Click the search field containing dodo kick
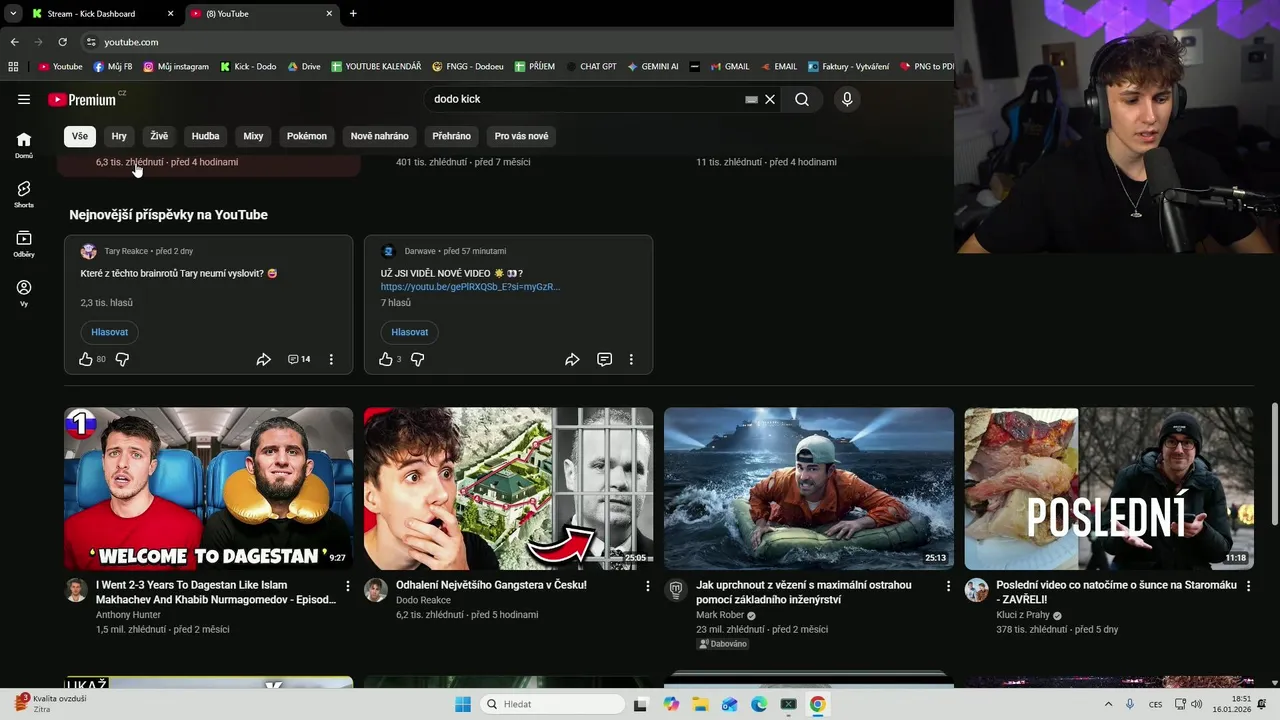The height and width of the screenshot is (720, 1280). 585,99
